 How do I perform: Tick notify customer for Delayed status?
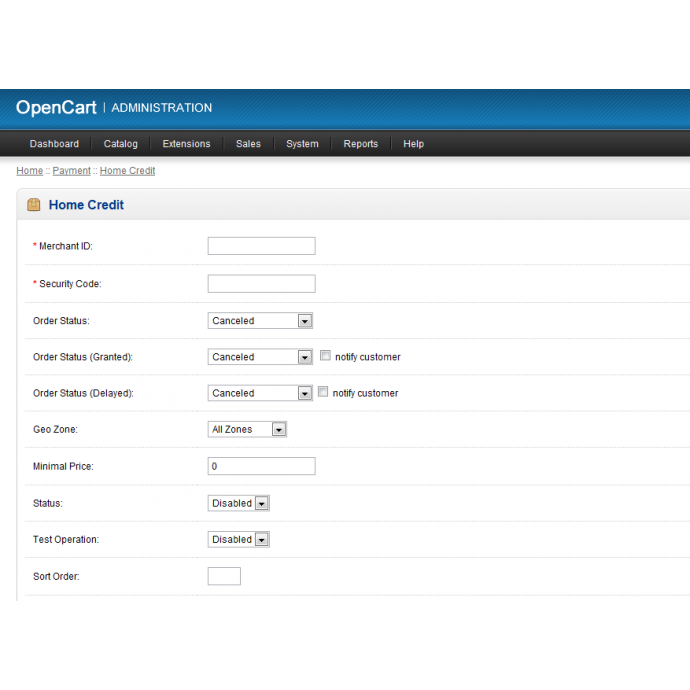point(323,392)
